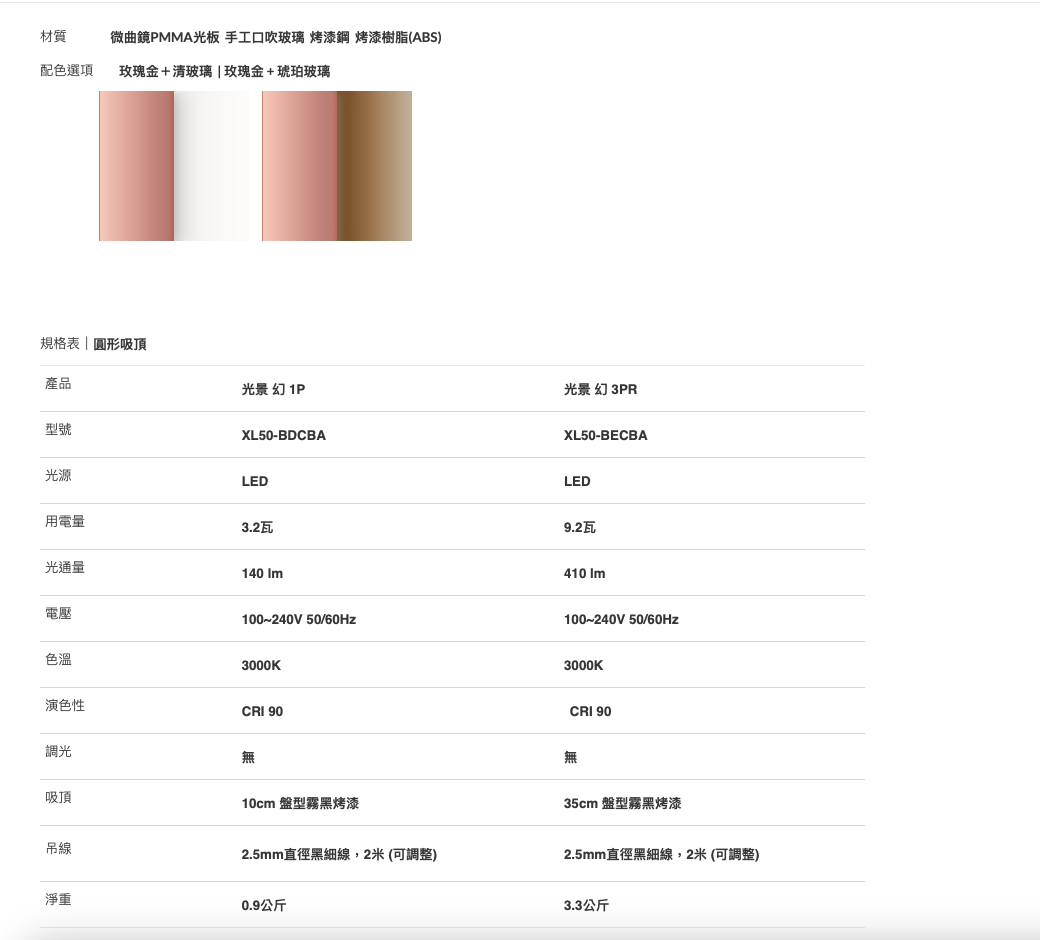Select the 玫瑰金＋清玻璃 color swatch
1040x940 pixels.
coord(174,166)
